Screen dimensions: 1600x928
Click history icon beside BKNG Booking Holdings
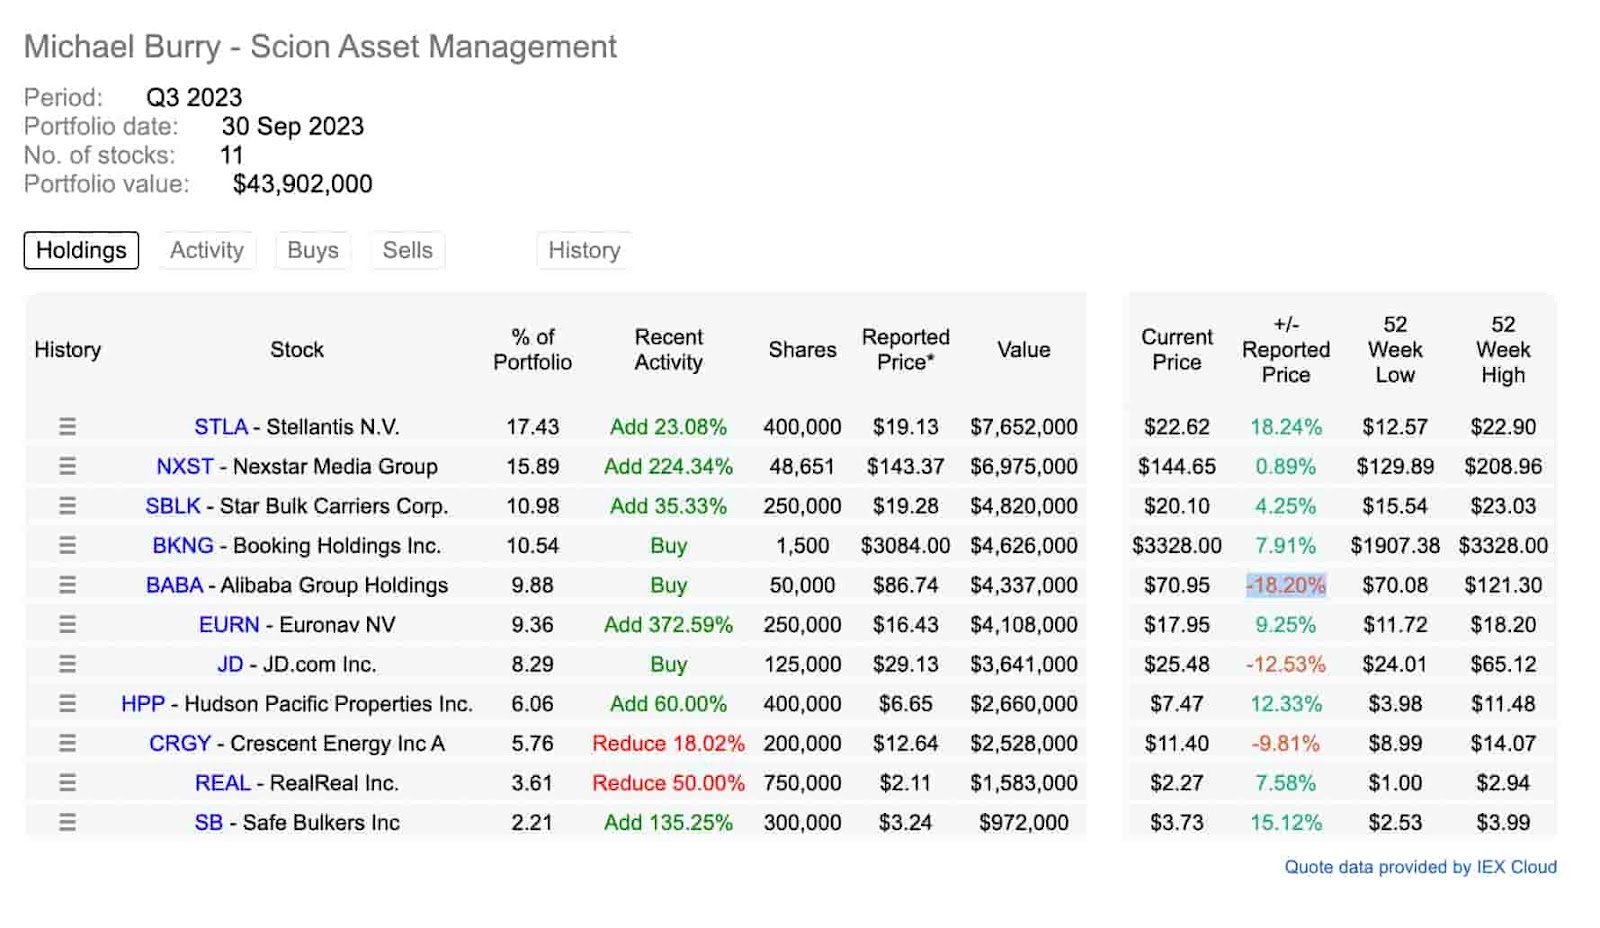[67, 545]
